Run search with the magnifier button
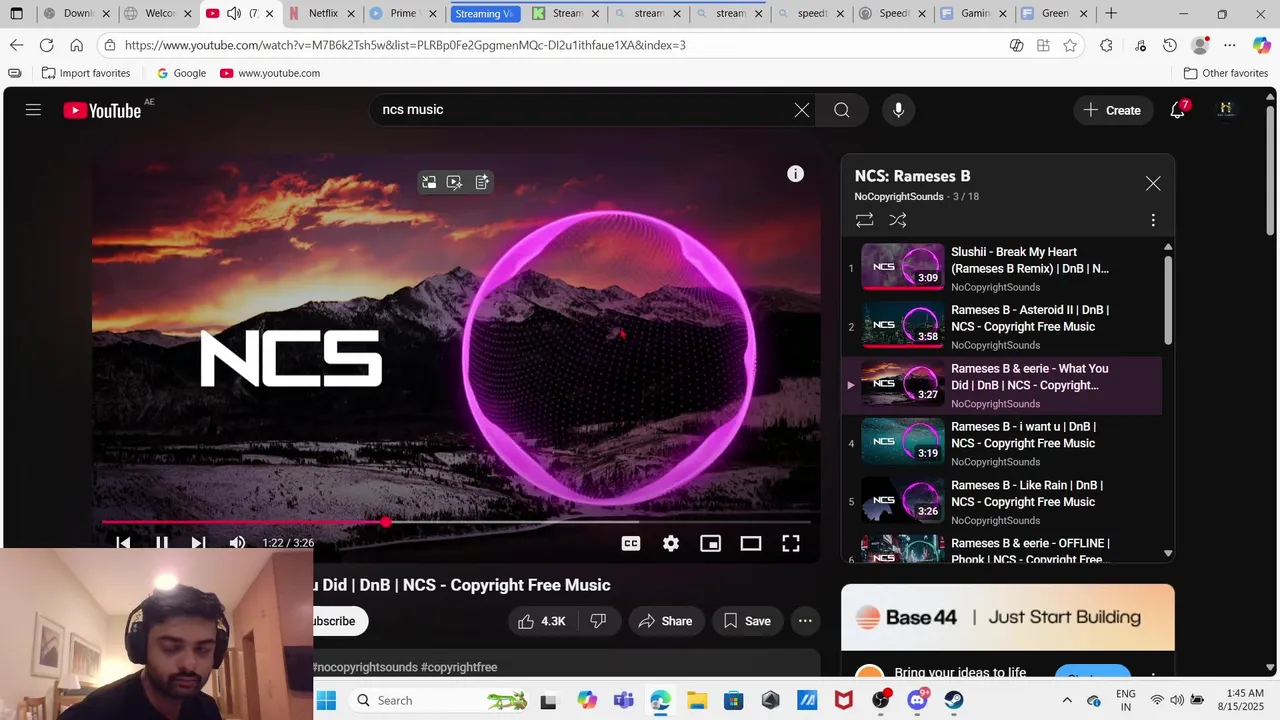The image size is (1280, 720). pos(842,110)
